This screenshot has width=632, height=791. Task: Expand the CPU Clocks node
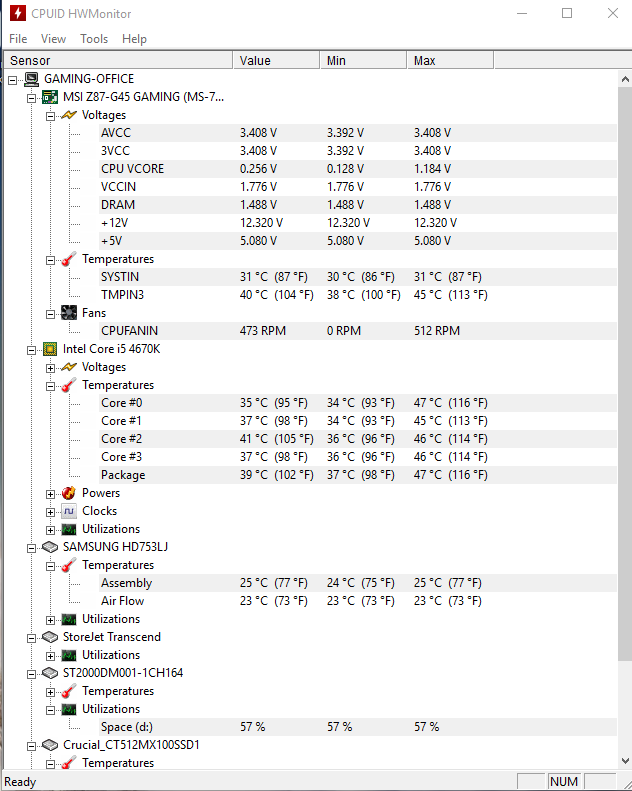[x=50, y=512]
